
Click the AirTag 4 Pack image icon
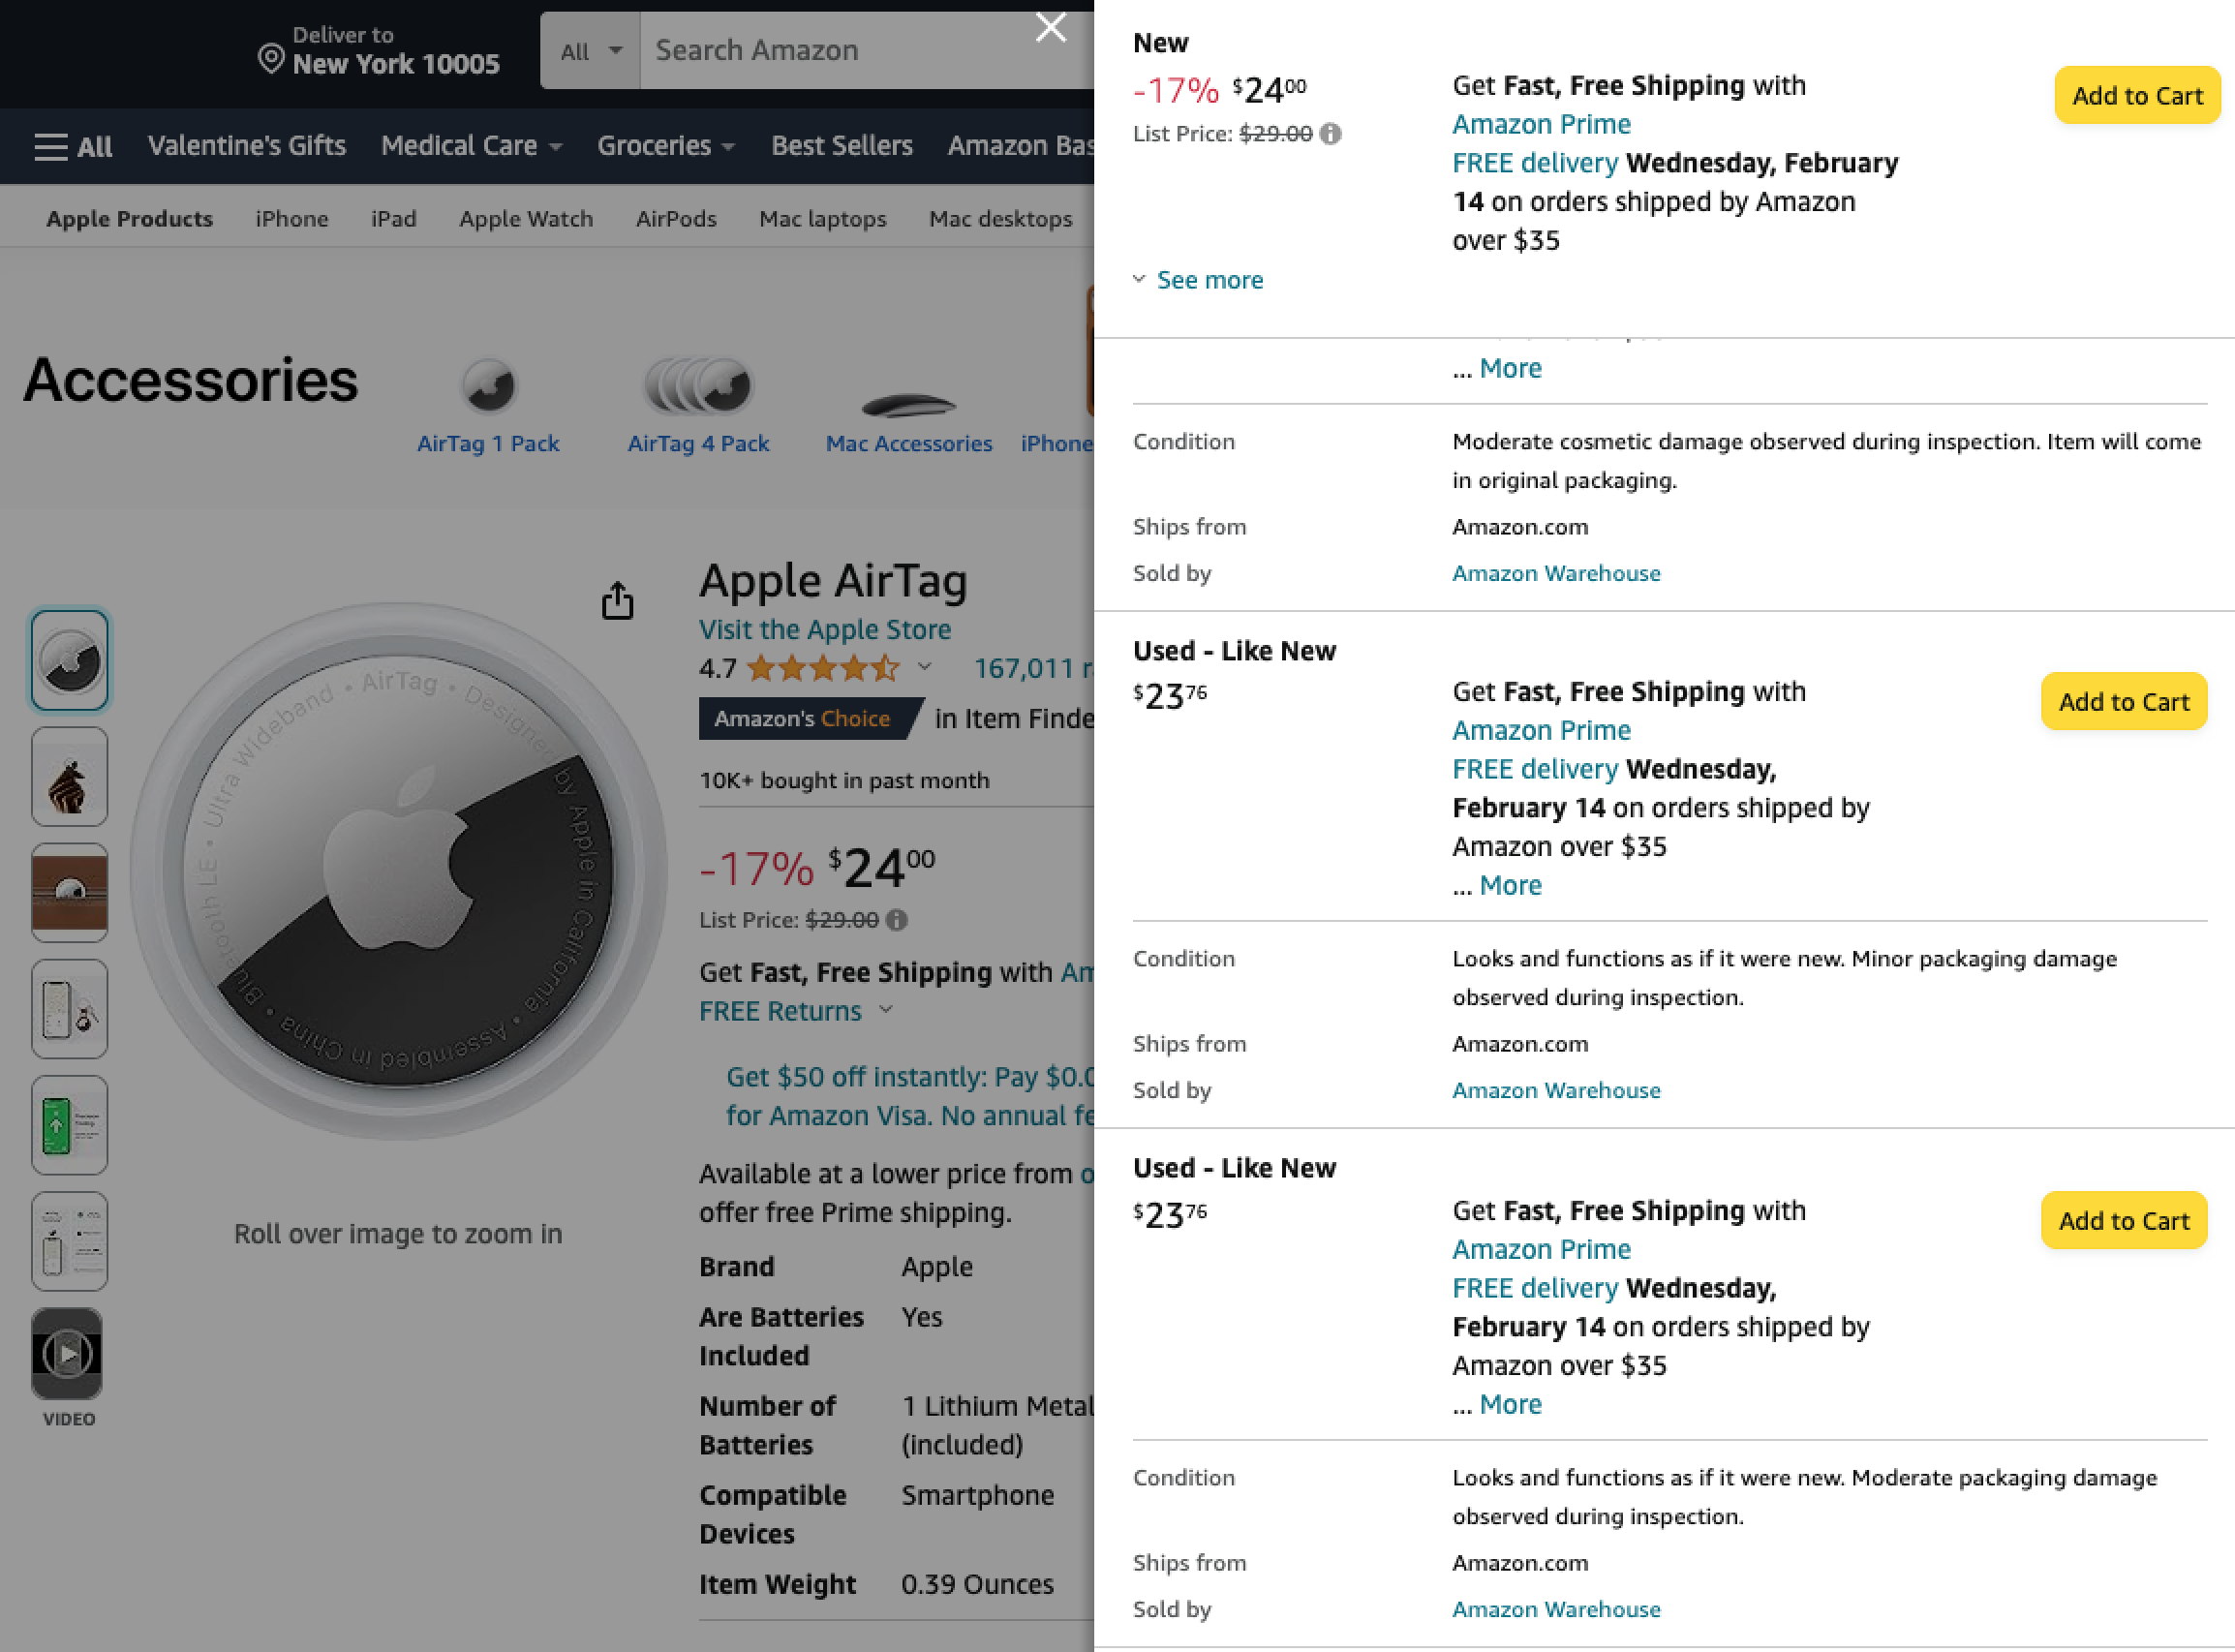(698, 386)
